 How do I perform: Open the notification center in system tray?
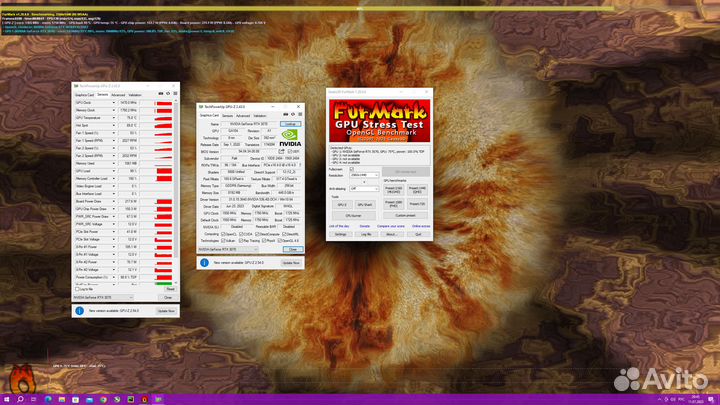711,399
